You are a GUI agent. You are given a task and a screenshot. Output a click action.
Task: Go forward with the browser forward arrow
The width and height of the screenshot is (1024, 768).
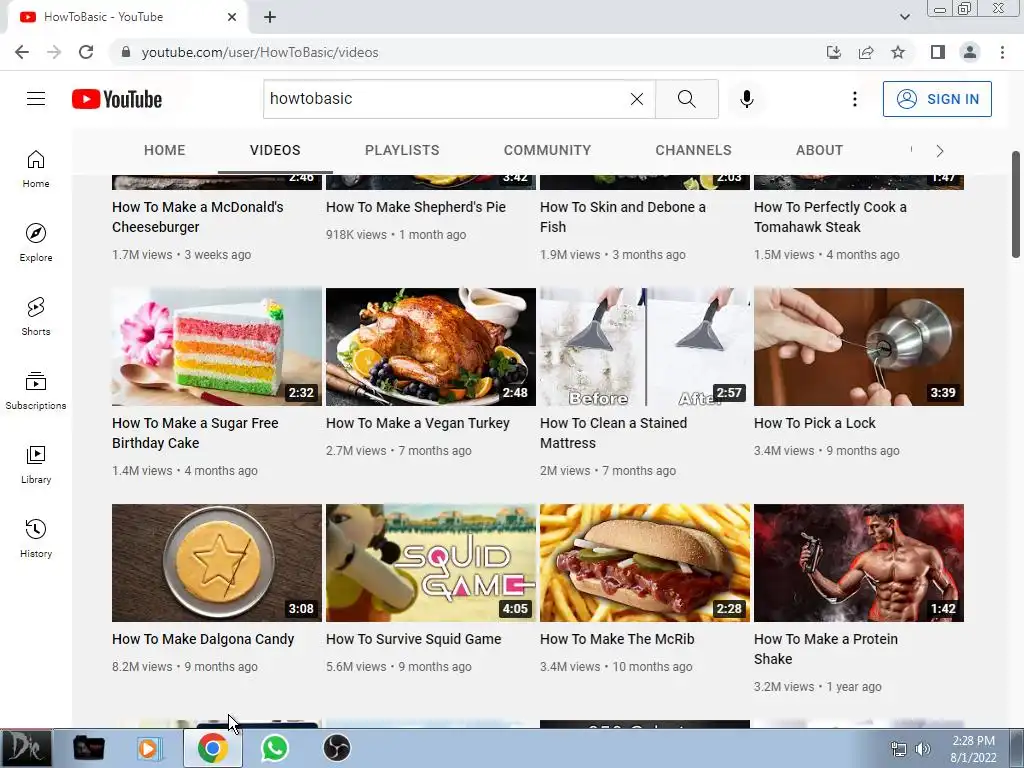coord(54,52)
